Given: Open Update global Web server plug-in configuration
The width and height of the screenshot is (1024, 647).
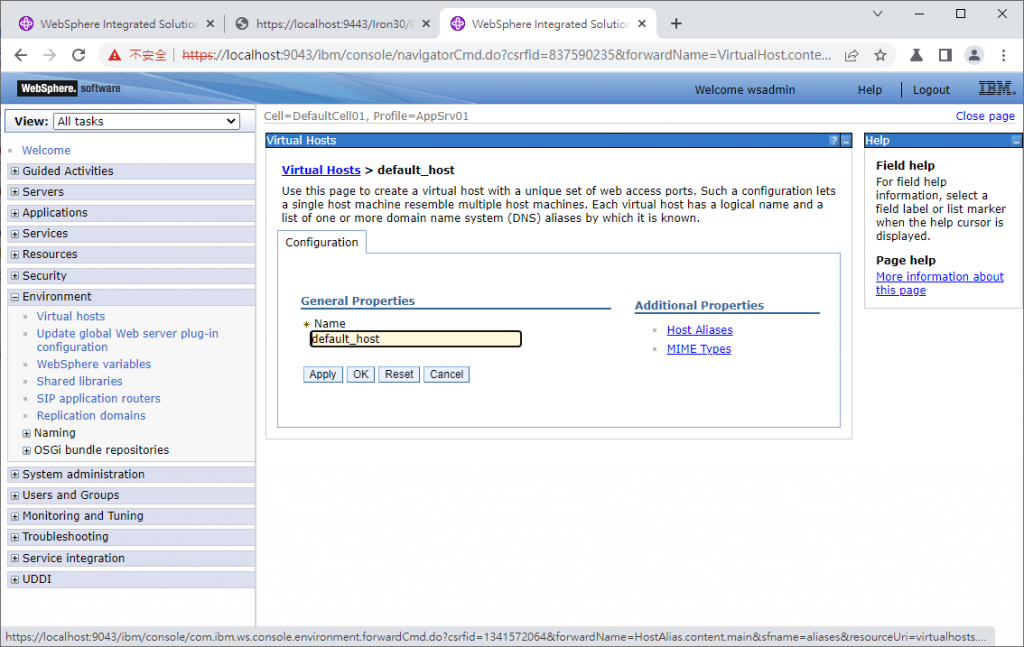Looking at the screenshot, I should pyautogui.click(x=127, y=340).
